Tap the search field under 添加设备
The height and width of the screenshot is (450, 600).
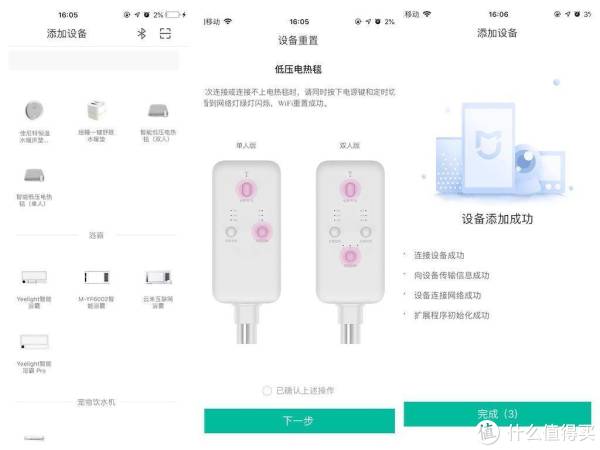click(x=93, y=60)
